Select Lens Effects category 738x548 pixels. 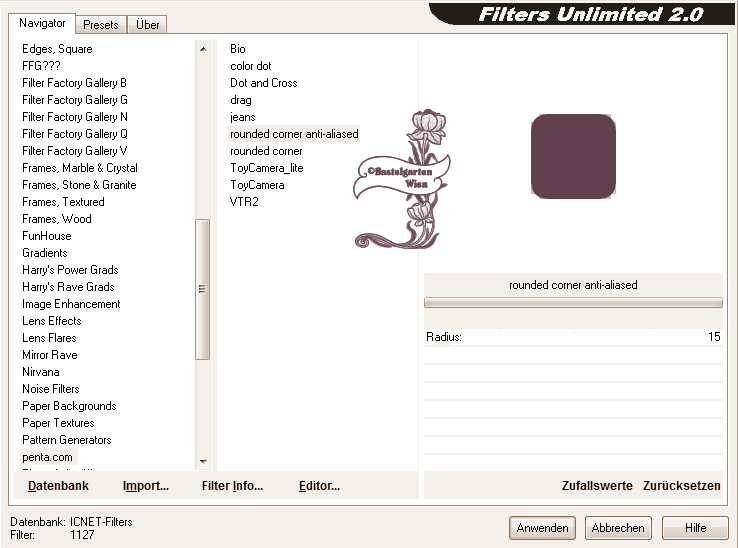pyautogui.click(x=52, y=321)
